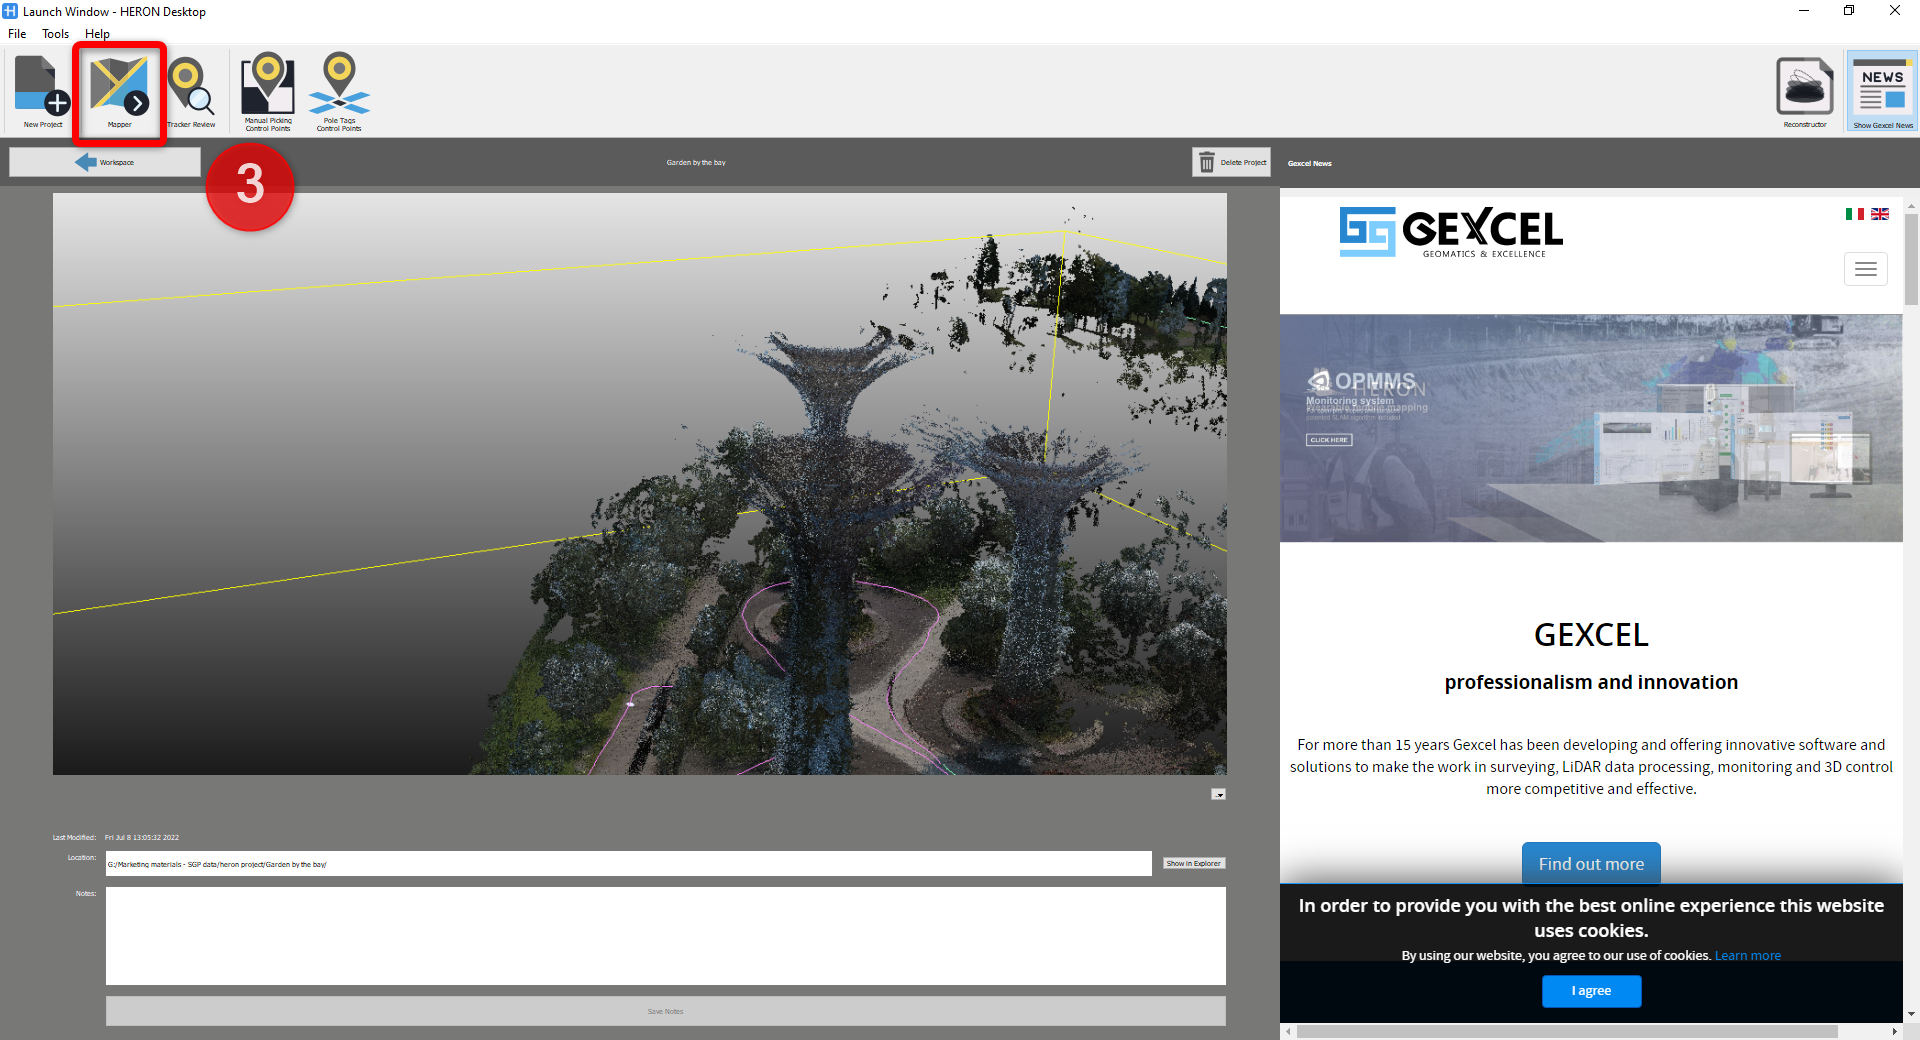Click the Delete Project trash button
This screenshot has height=1040, width=1920.
tap(1231, 162)
